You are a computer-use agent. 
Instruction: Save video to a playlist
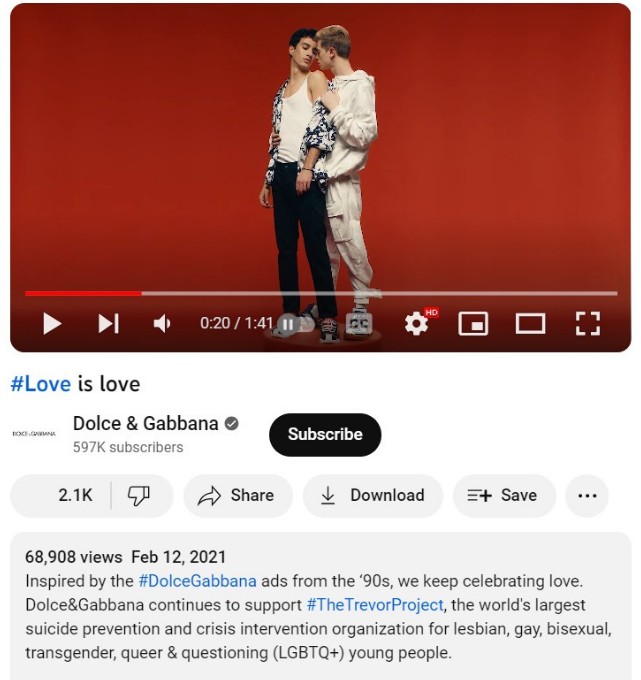(x=504, y=495)
